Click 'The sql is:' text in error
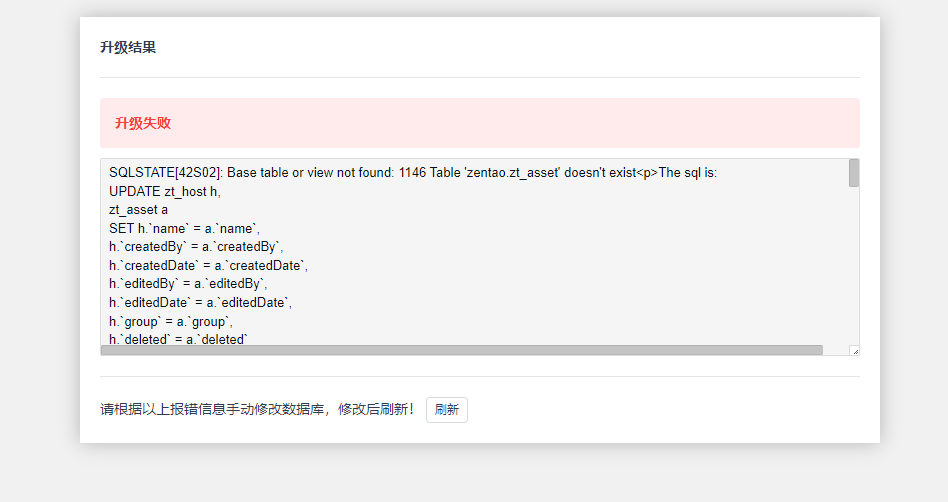Viewport: 948px width, 502px height. pyautogui.click(x=687, y=173)
